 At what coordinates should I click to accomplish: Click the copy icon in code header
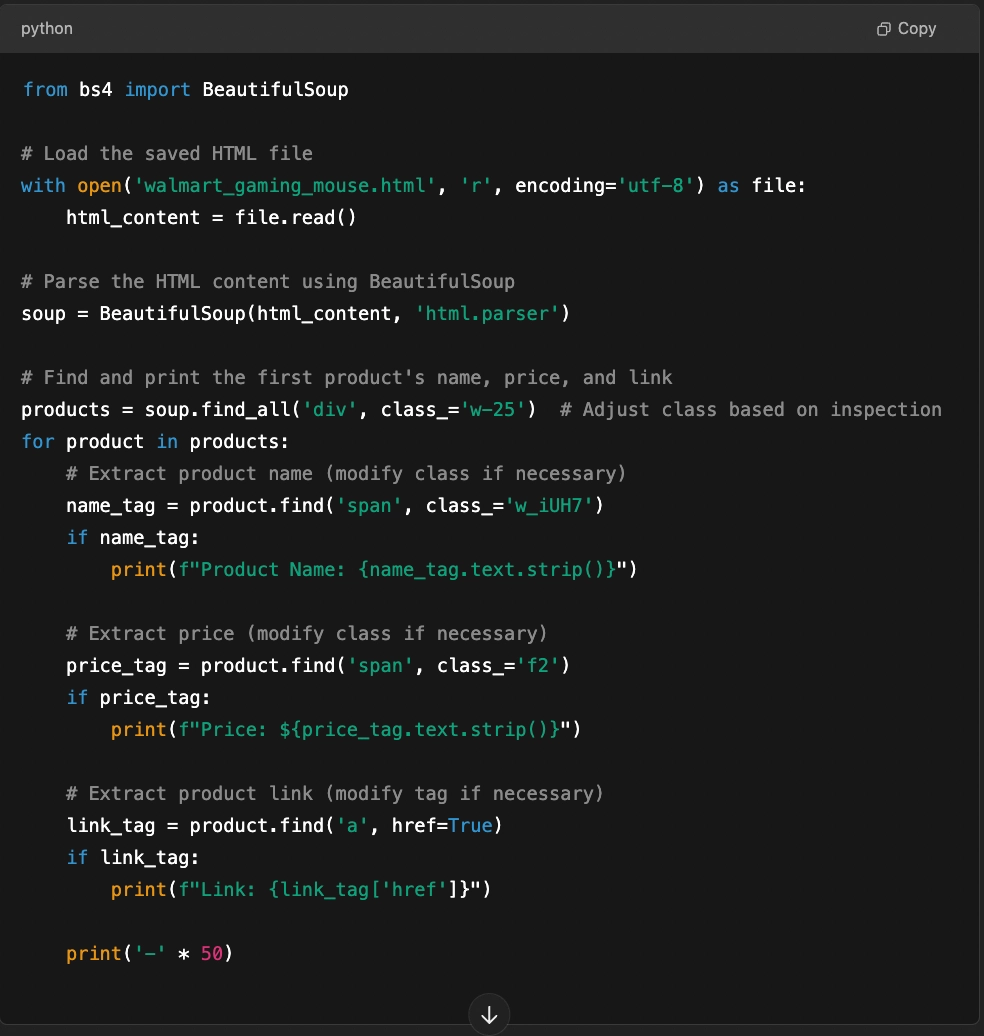pyautogui.click(x=883, y=29)
